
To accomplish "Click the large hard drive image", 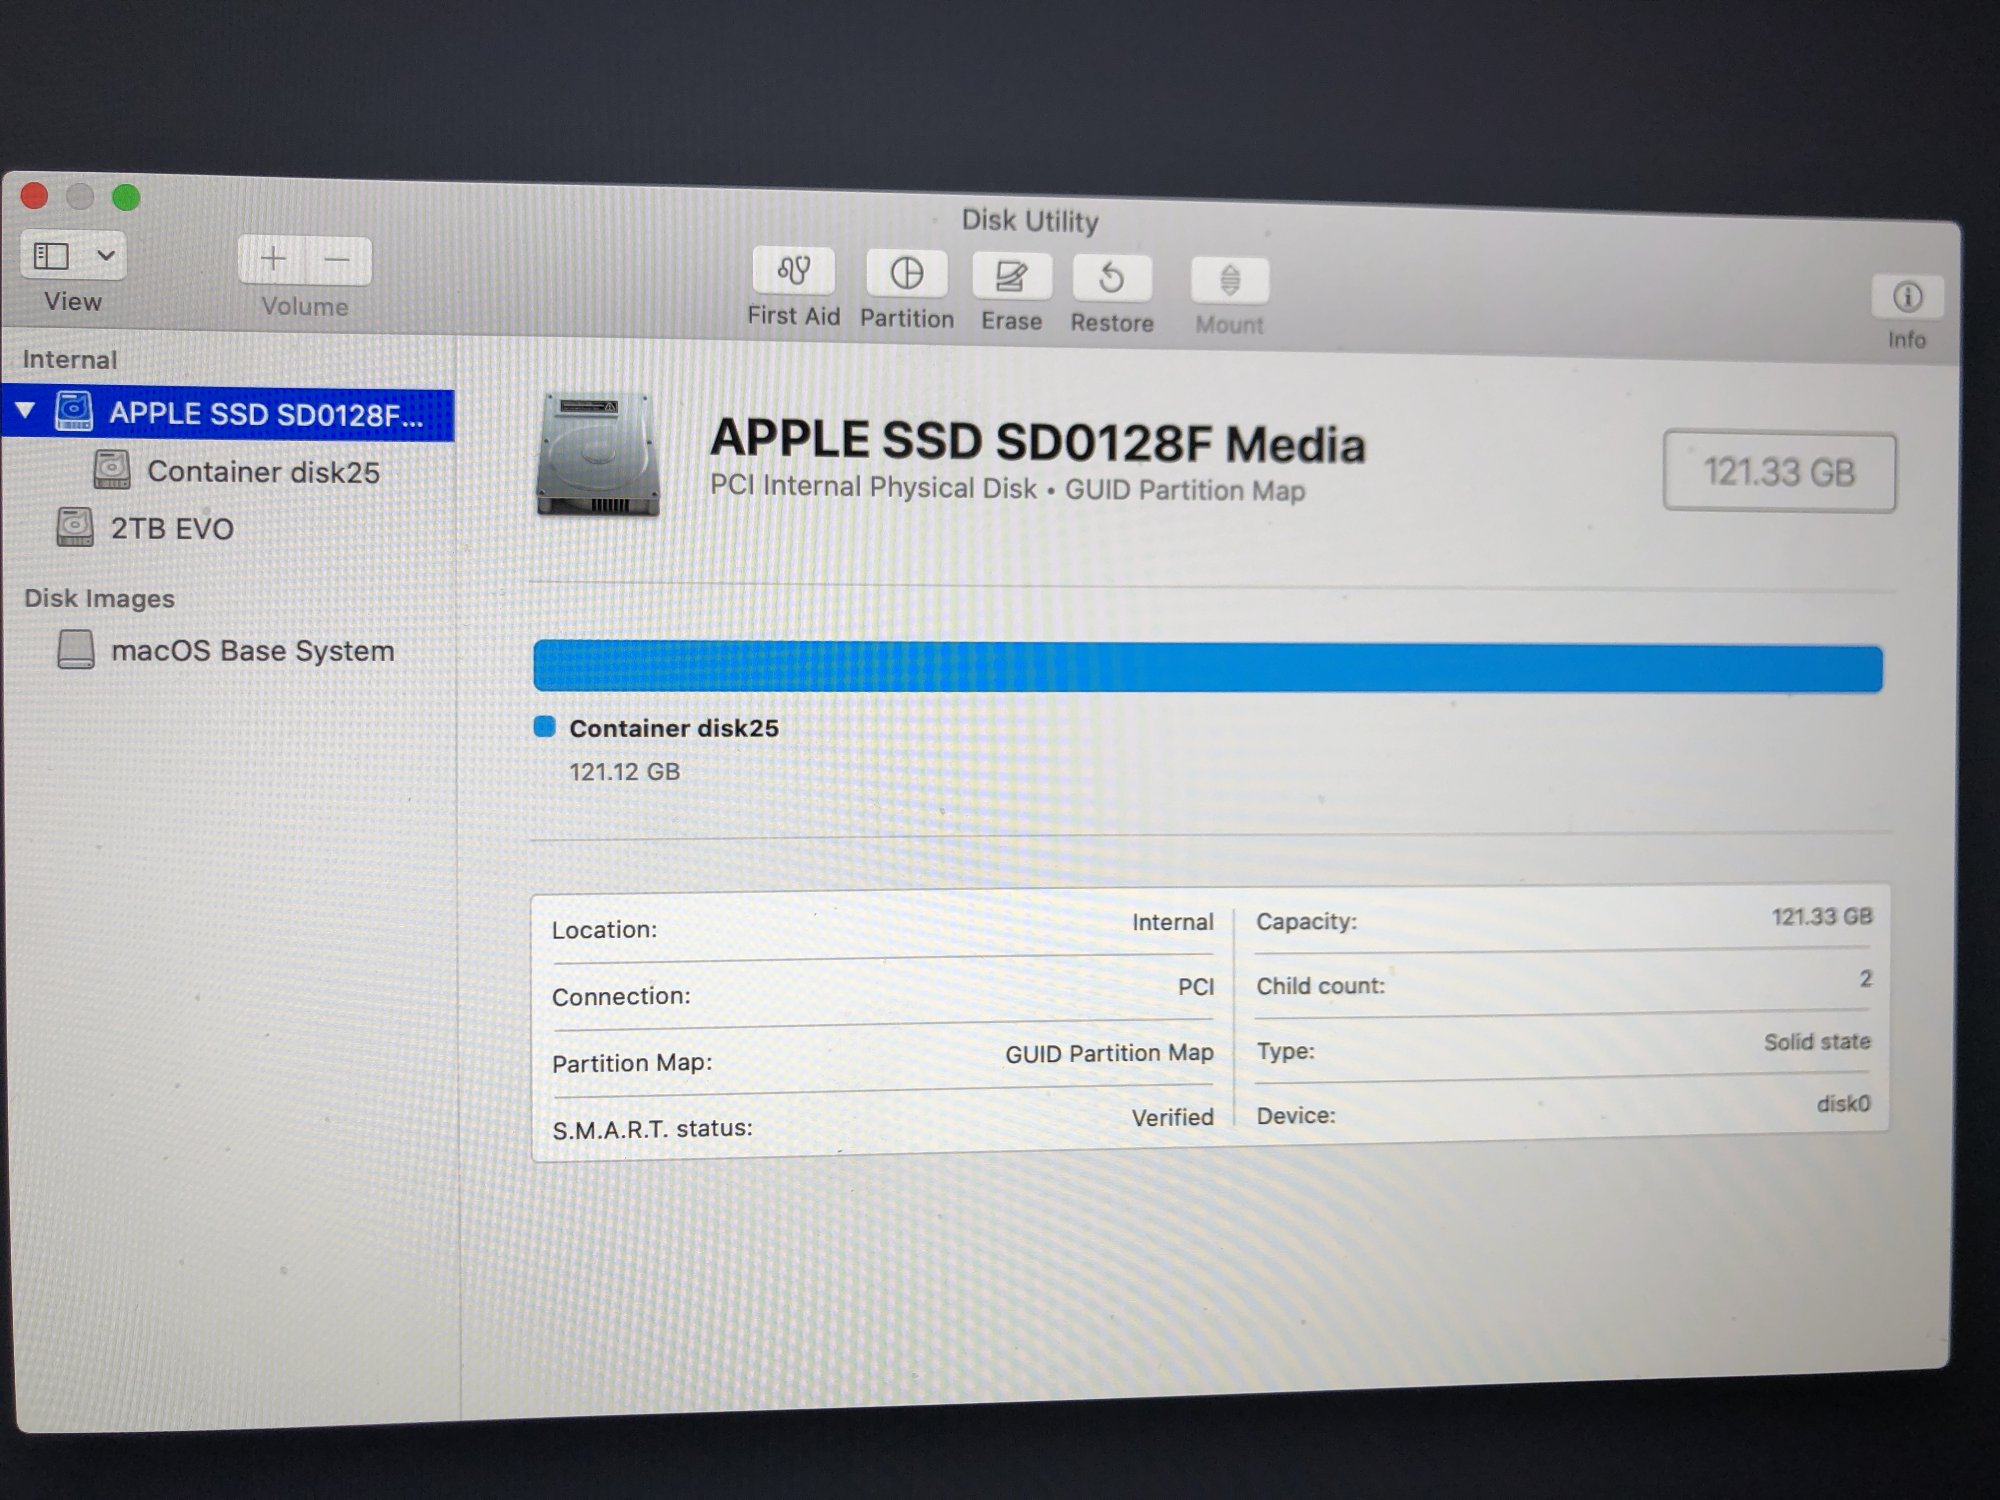I will (x=597, y=455).
